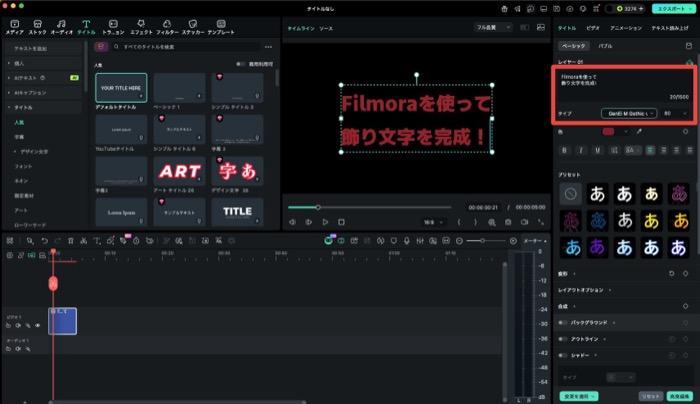This screenshot has height=404, width=700.
Task: Toggle Italic text formatting
Action: tap(581, 150)
